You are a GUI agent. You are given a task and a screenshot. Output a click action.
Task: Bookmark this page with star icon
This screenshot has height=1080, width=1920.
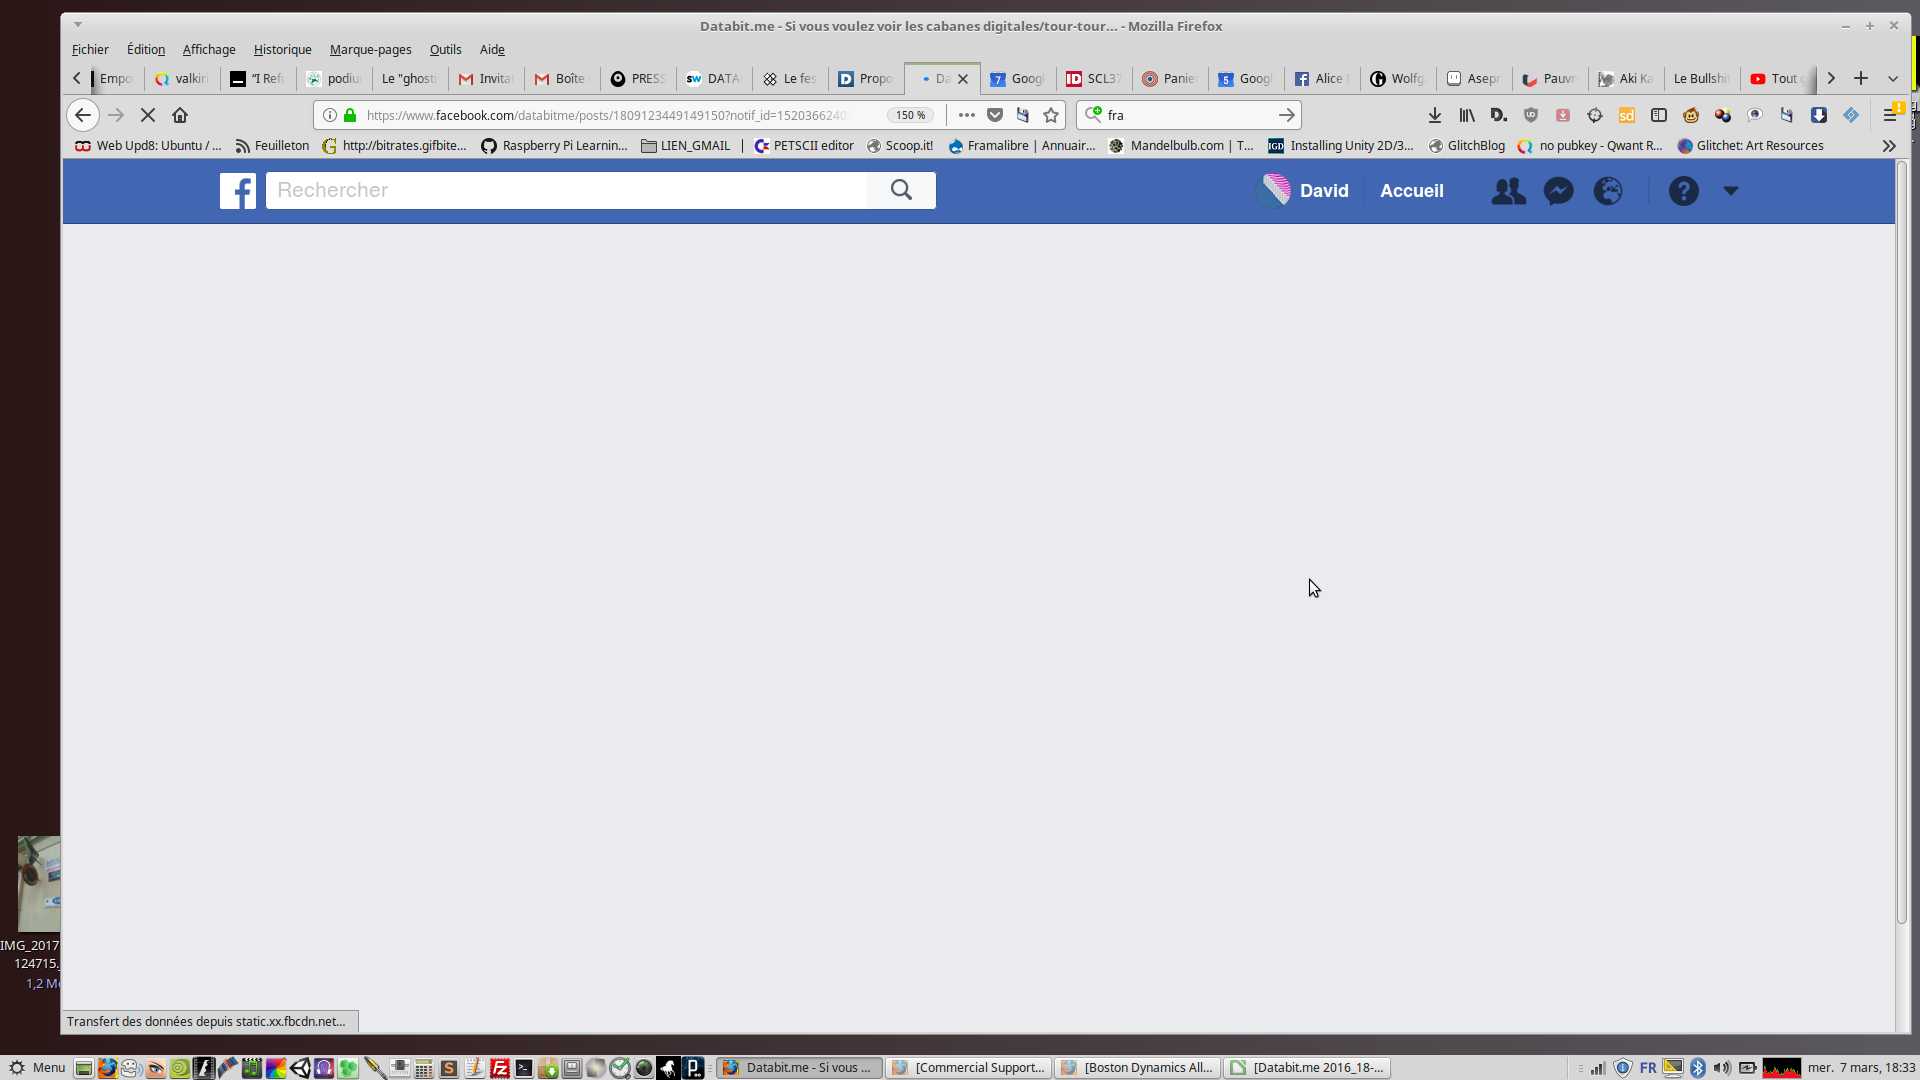(x=1051, y=115)
